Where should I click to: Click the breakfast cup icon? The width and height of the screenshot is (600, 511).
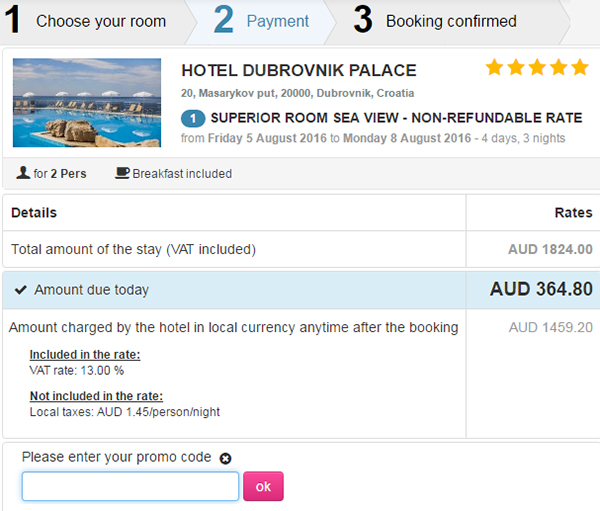click(x=122, y=173)
